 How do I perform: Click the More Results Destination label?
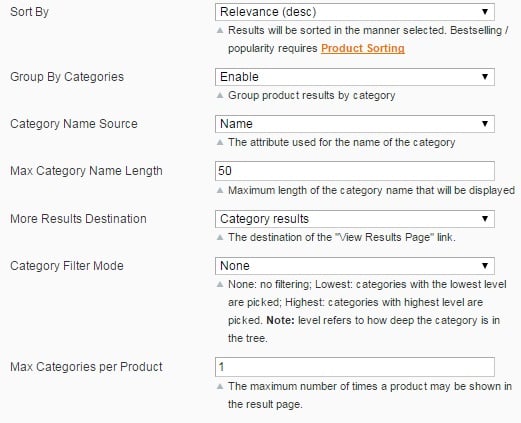(78, 219)
